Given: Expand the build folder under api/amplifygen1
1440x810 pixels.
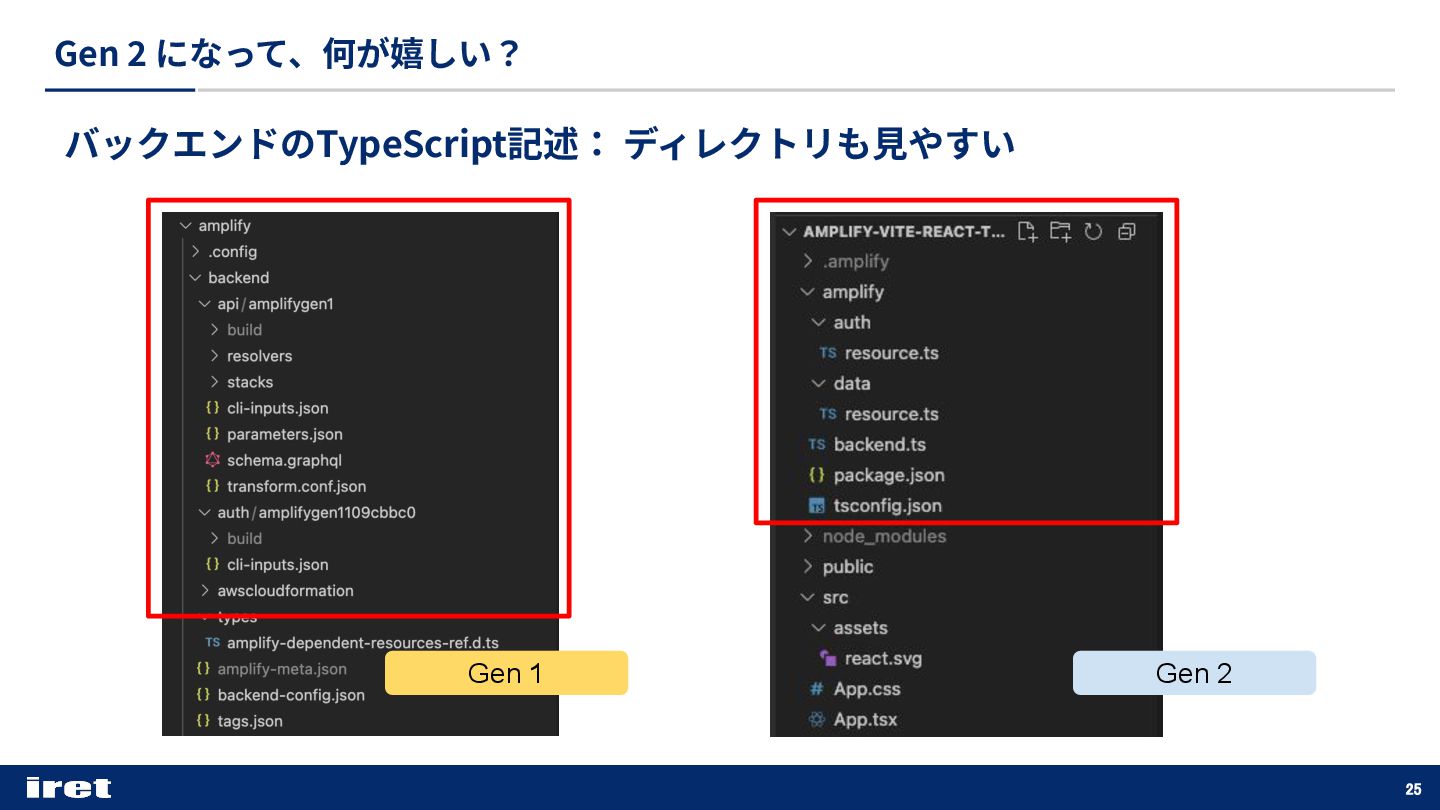Looking at the screenshot, I should tap(214, 330).
